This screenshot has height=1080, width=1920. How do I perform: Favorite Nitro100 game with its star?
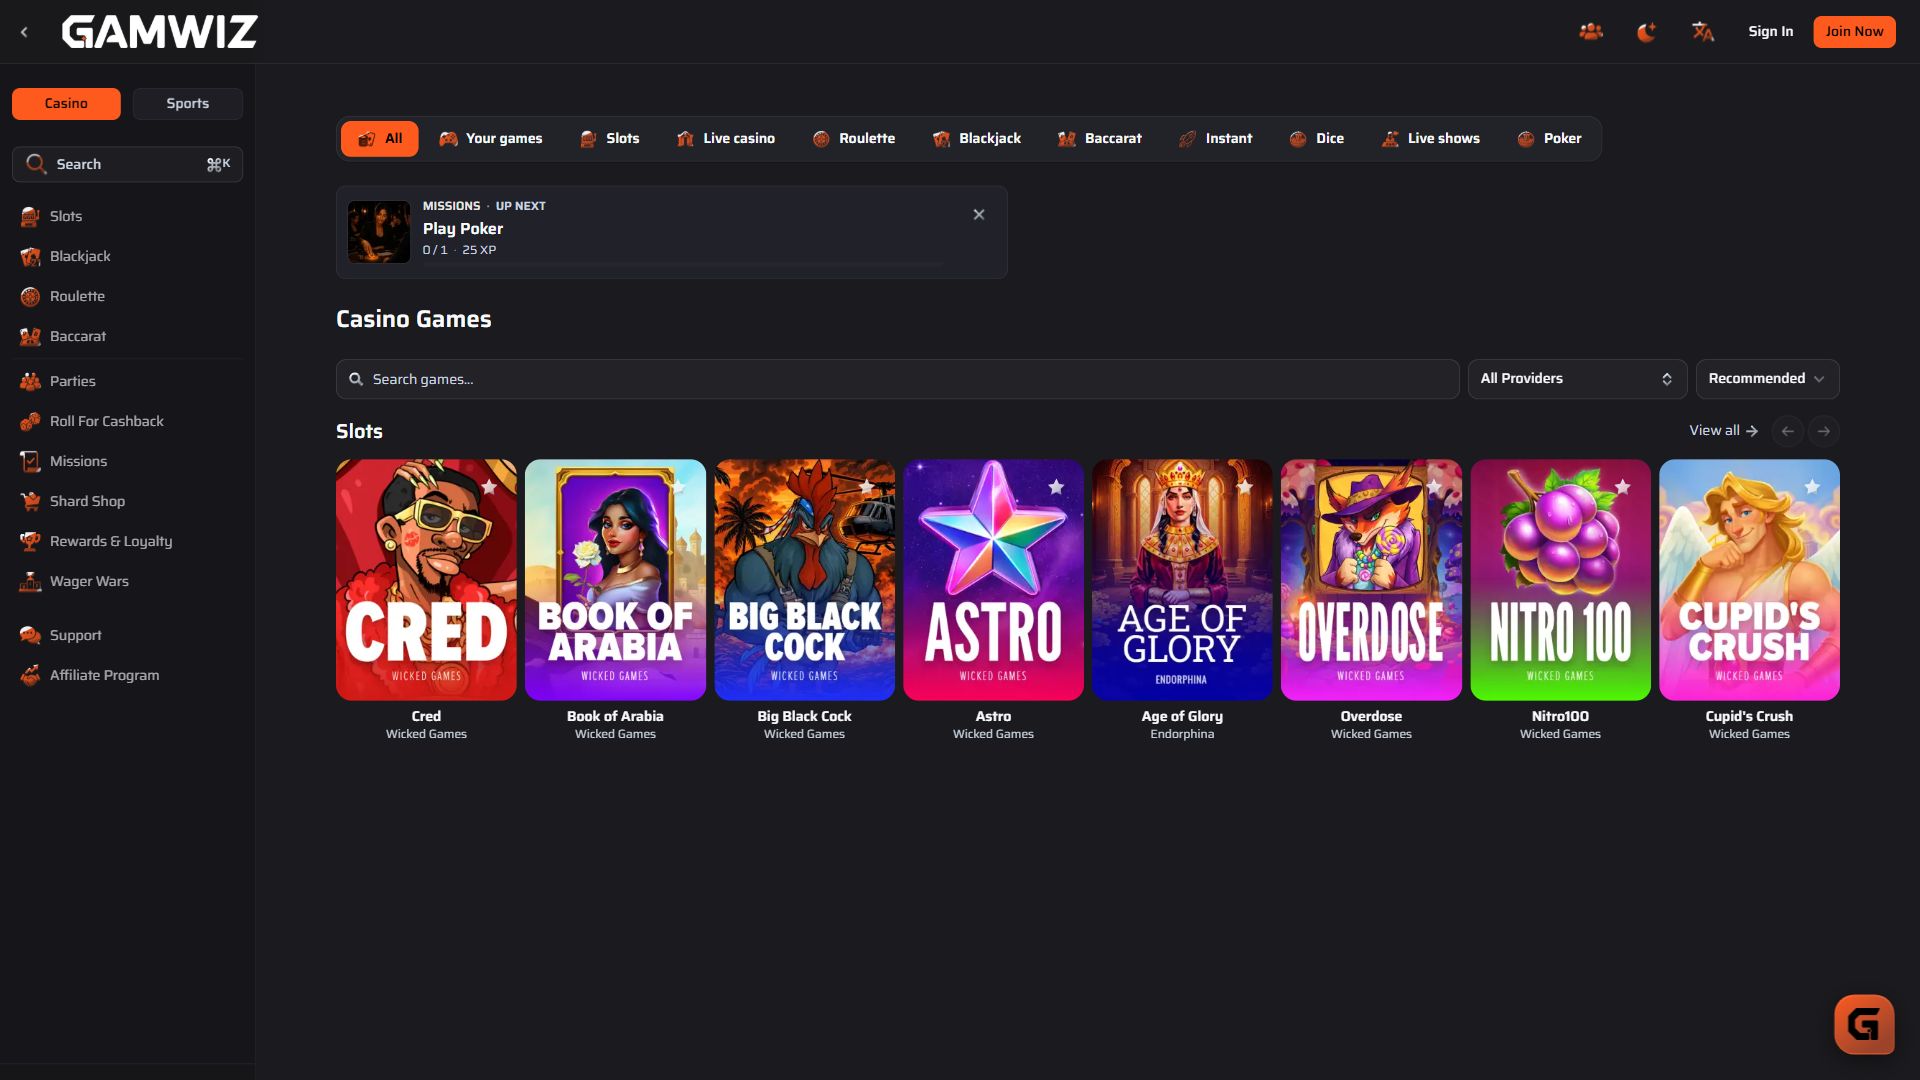click(x=1623, y=487)
